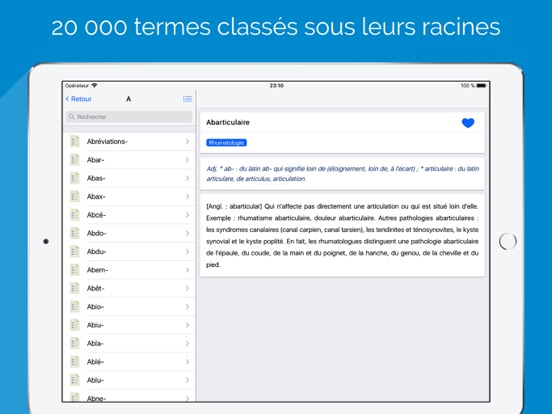Image resolution: width=552 pixels, height=414 pixels.
Task: Expand the Abar- row chevron
Action: [187, 160]
